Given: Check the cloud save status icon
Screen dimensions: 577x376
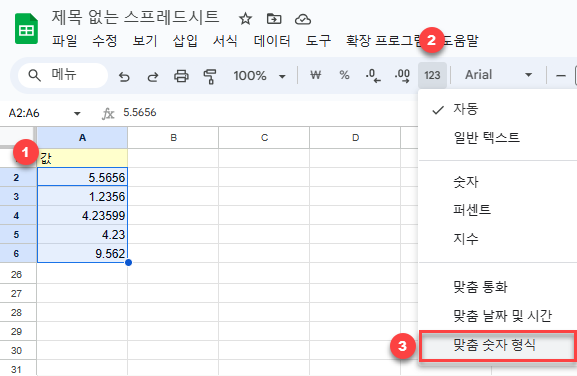Looking at the screenshot, I should click(x=303, y=19).
